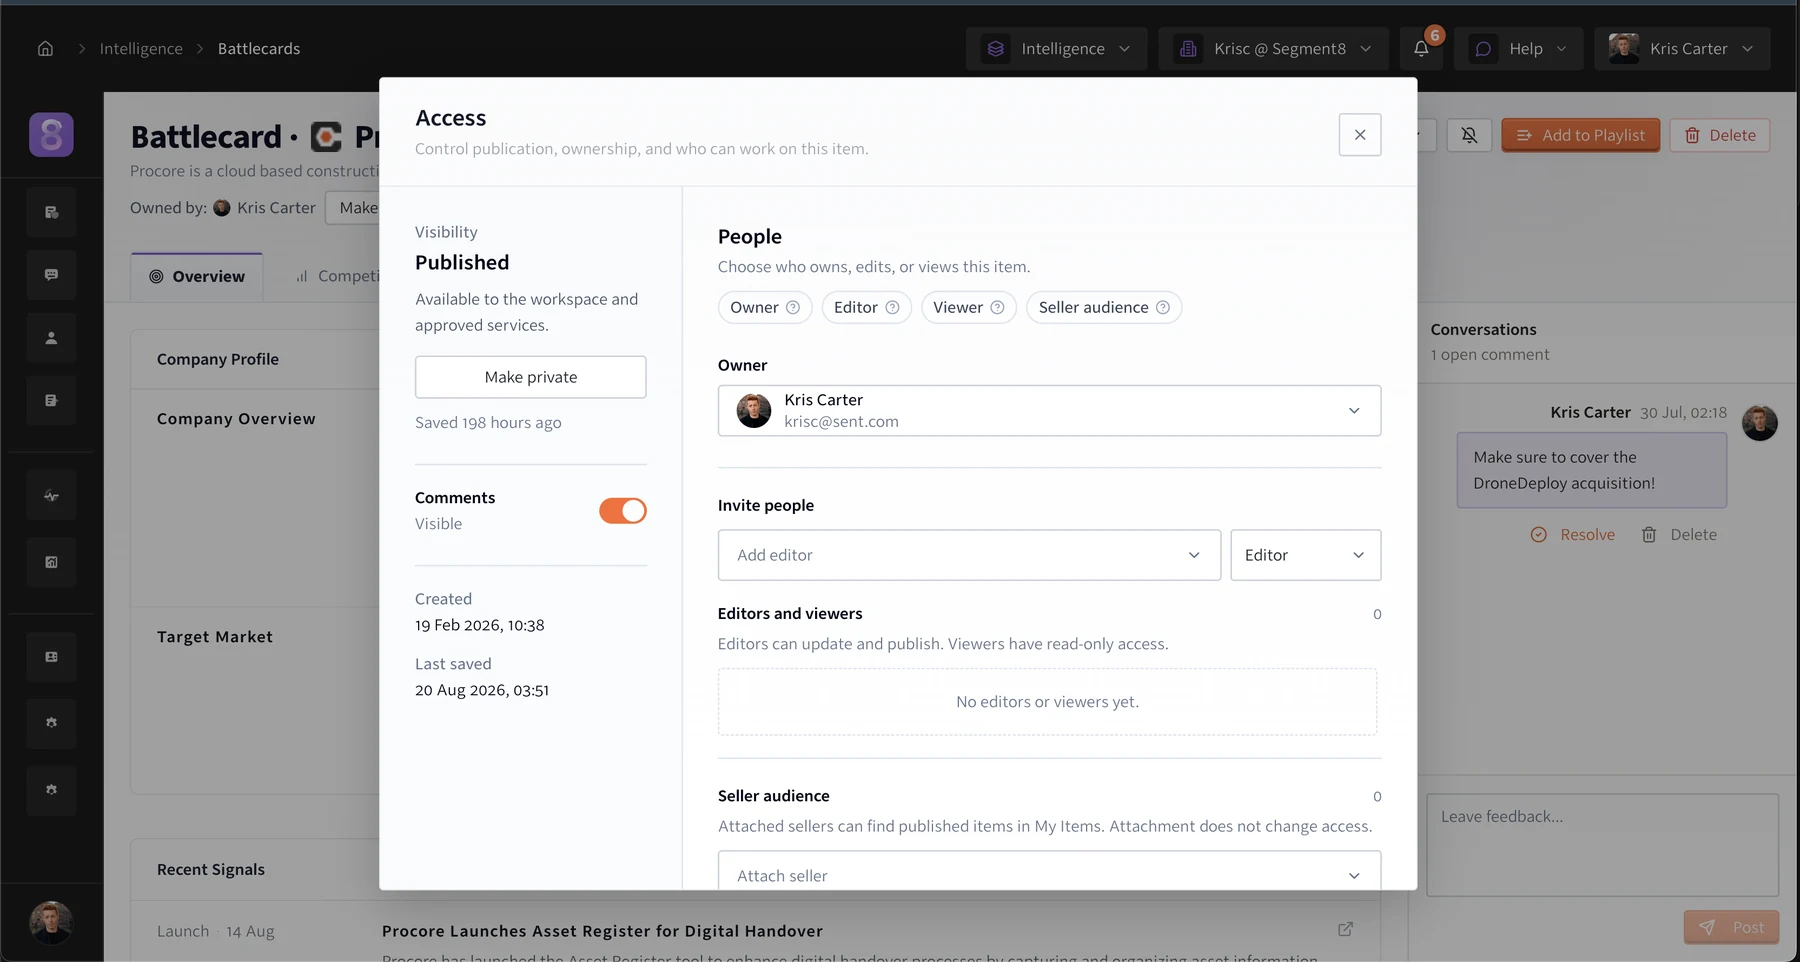Click the Procore logo next to Battlecard
Viewport: 1800px width, 962px height.
[x=326, y=136]
